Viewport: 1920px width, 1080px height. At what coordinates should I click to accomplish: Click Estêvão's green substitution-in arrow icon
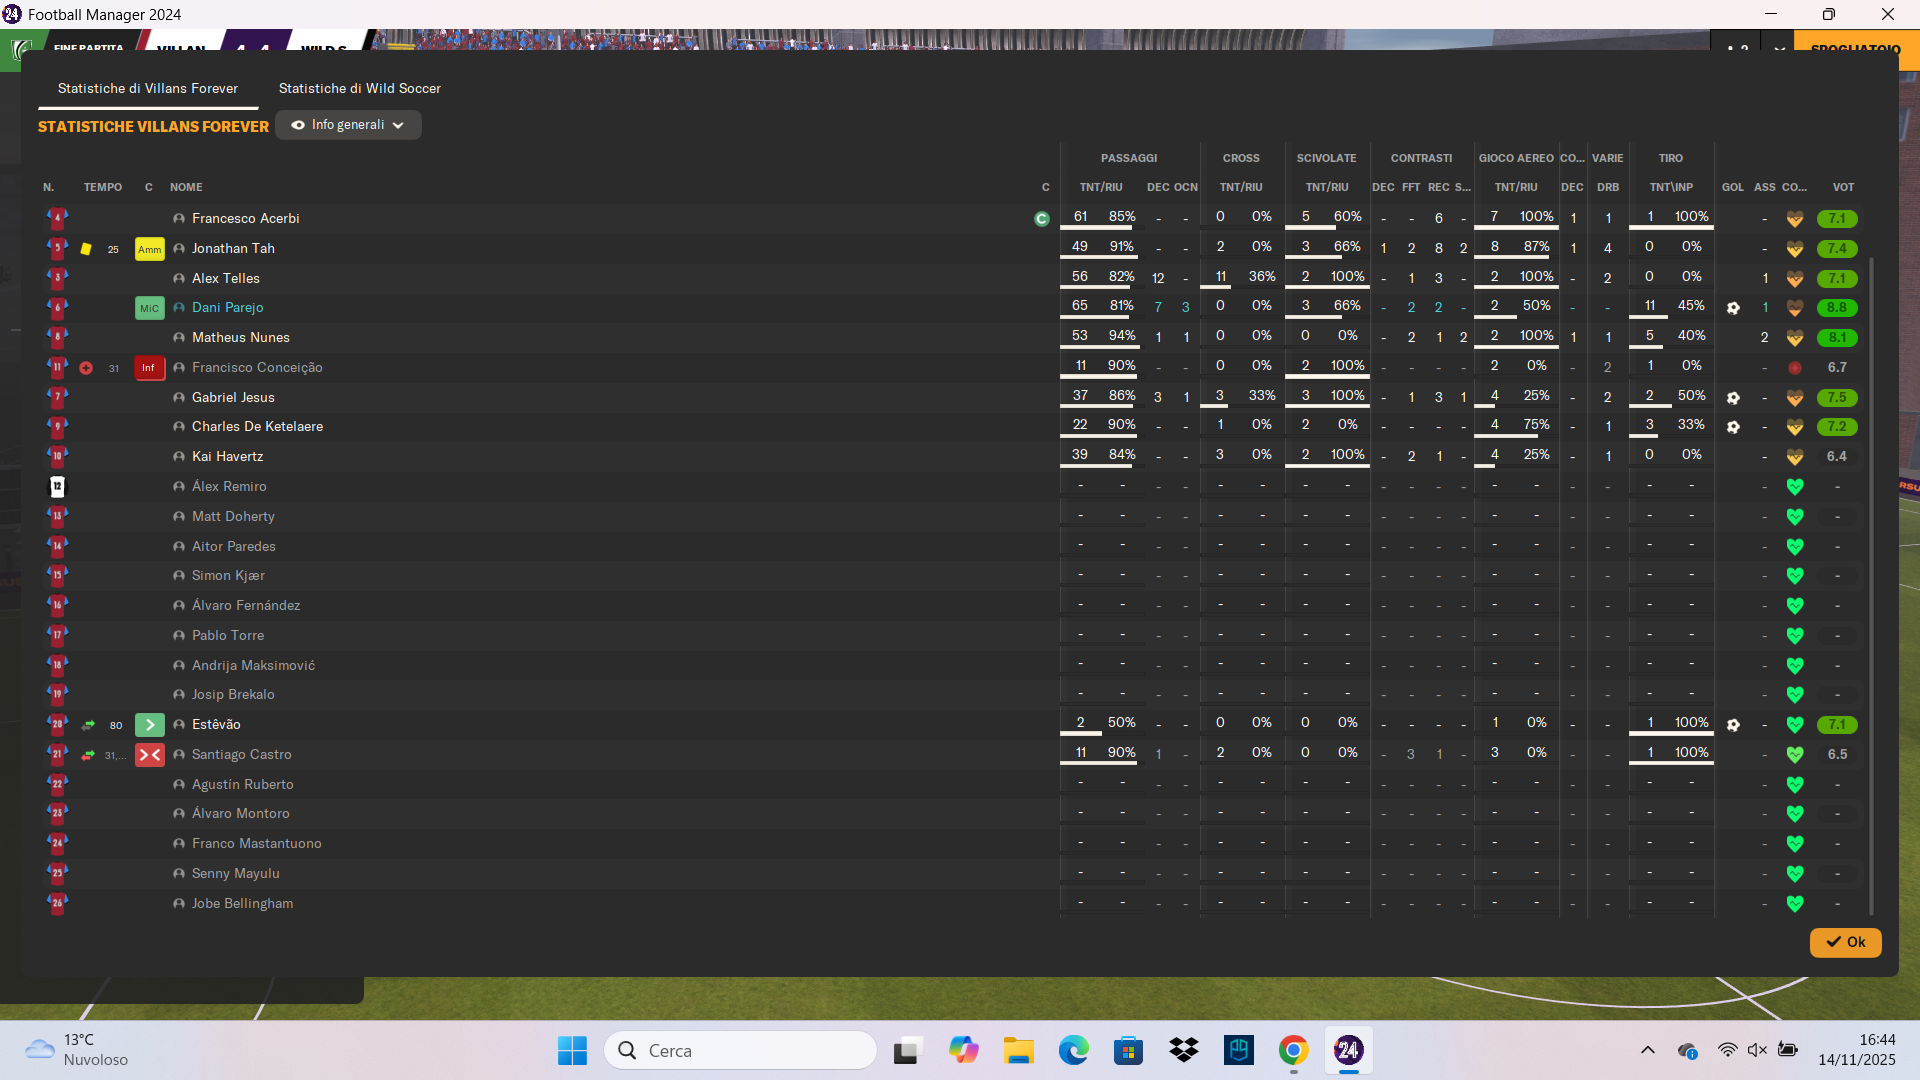(88, 725)
